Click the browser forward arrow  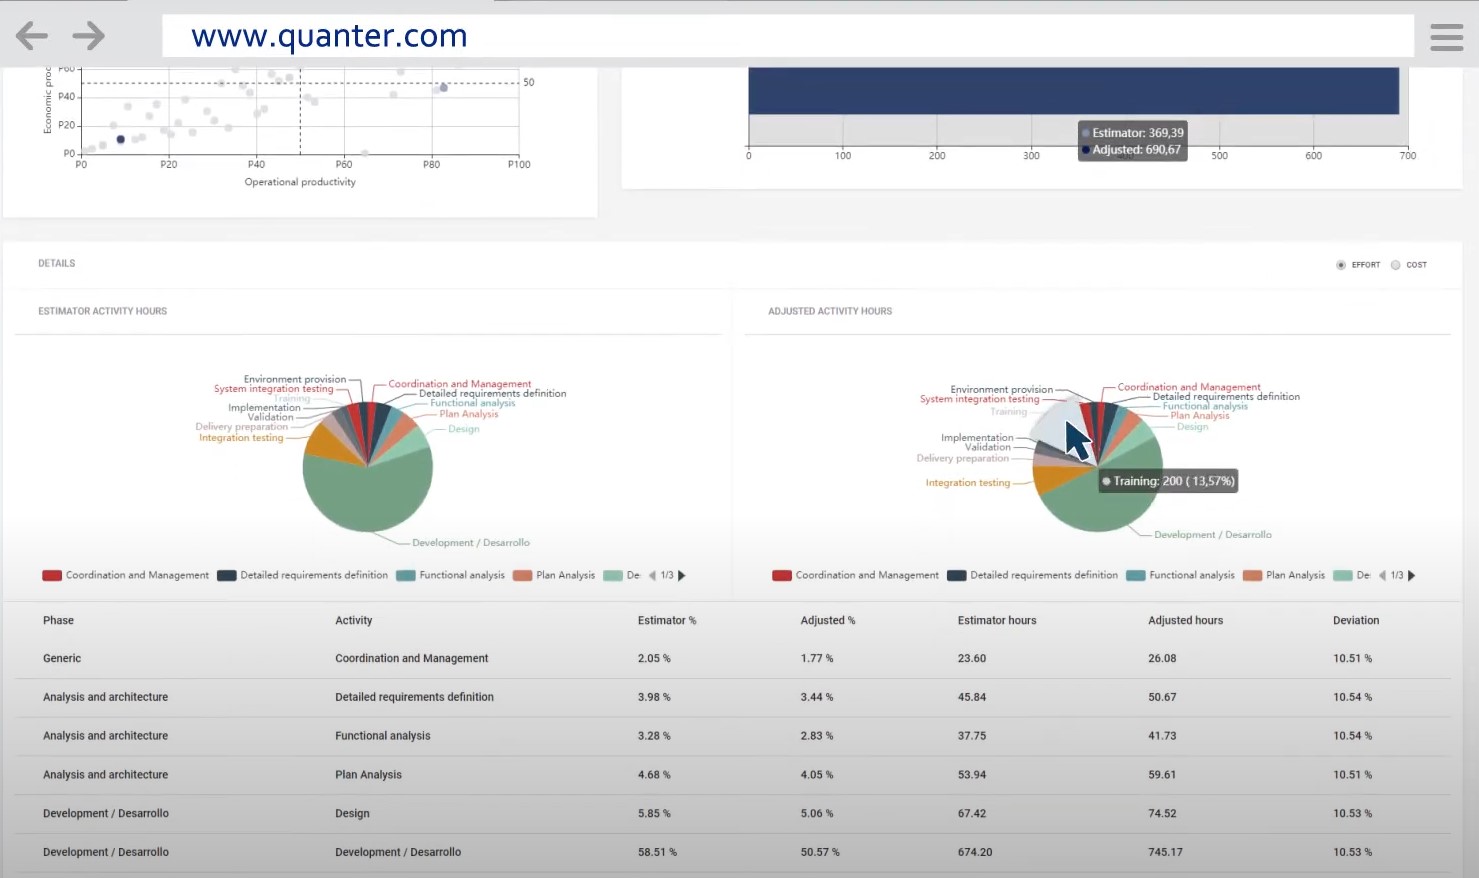pos(89,37)
